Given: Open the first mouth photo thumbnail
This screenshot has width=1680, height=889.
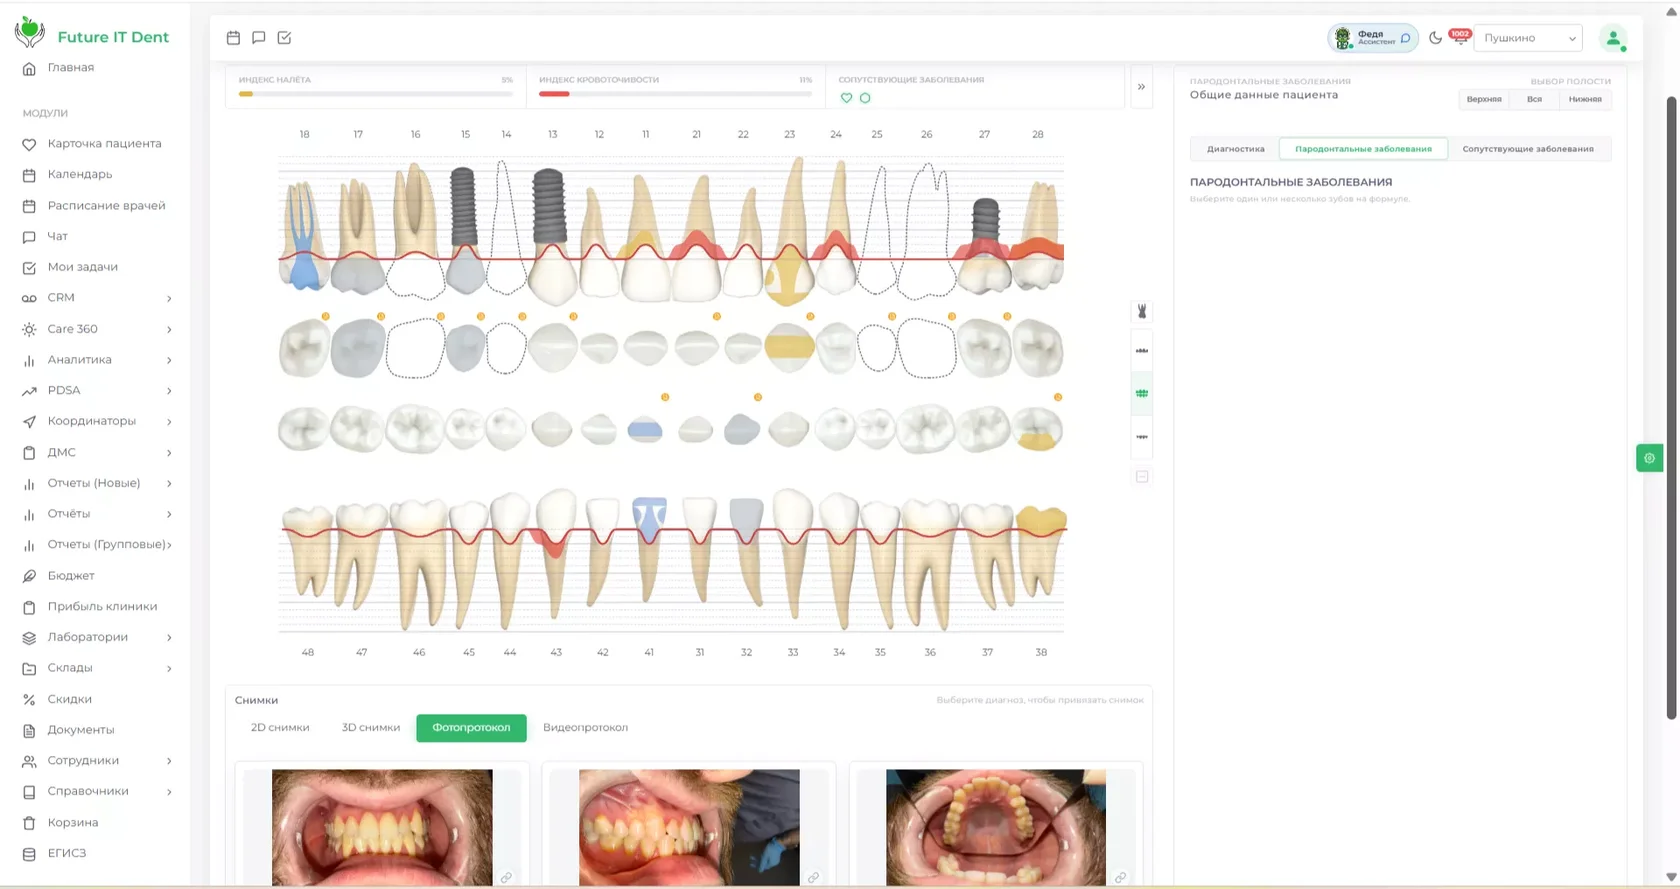Looking at the screenshot, I should tap(382, 827).
